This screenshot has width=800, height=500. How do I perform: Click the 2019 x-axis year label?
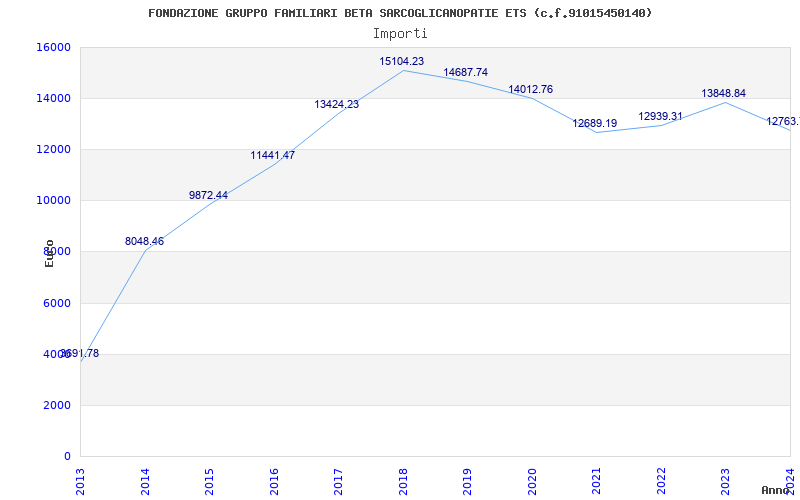[468, 482]
